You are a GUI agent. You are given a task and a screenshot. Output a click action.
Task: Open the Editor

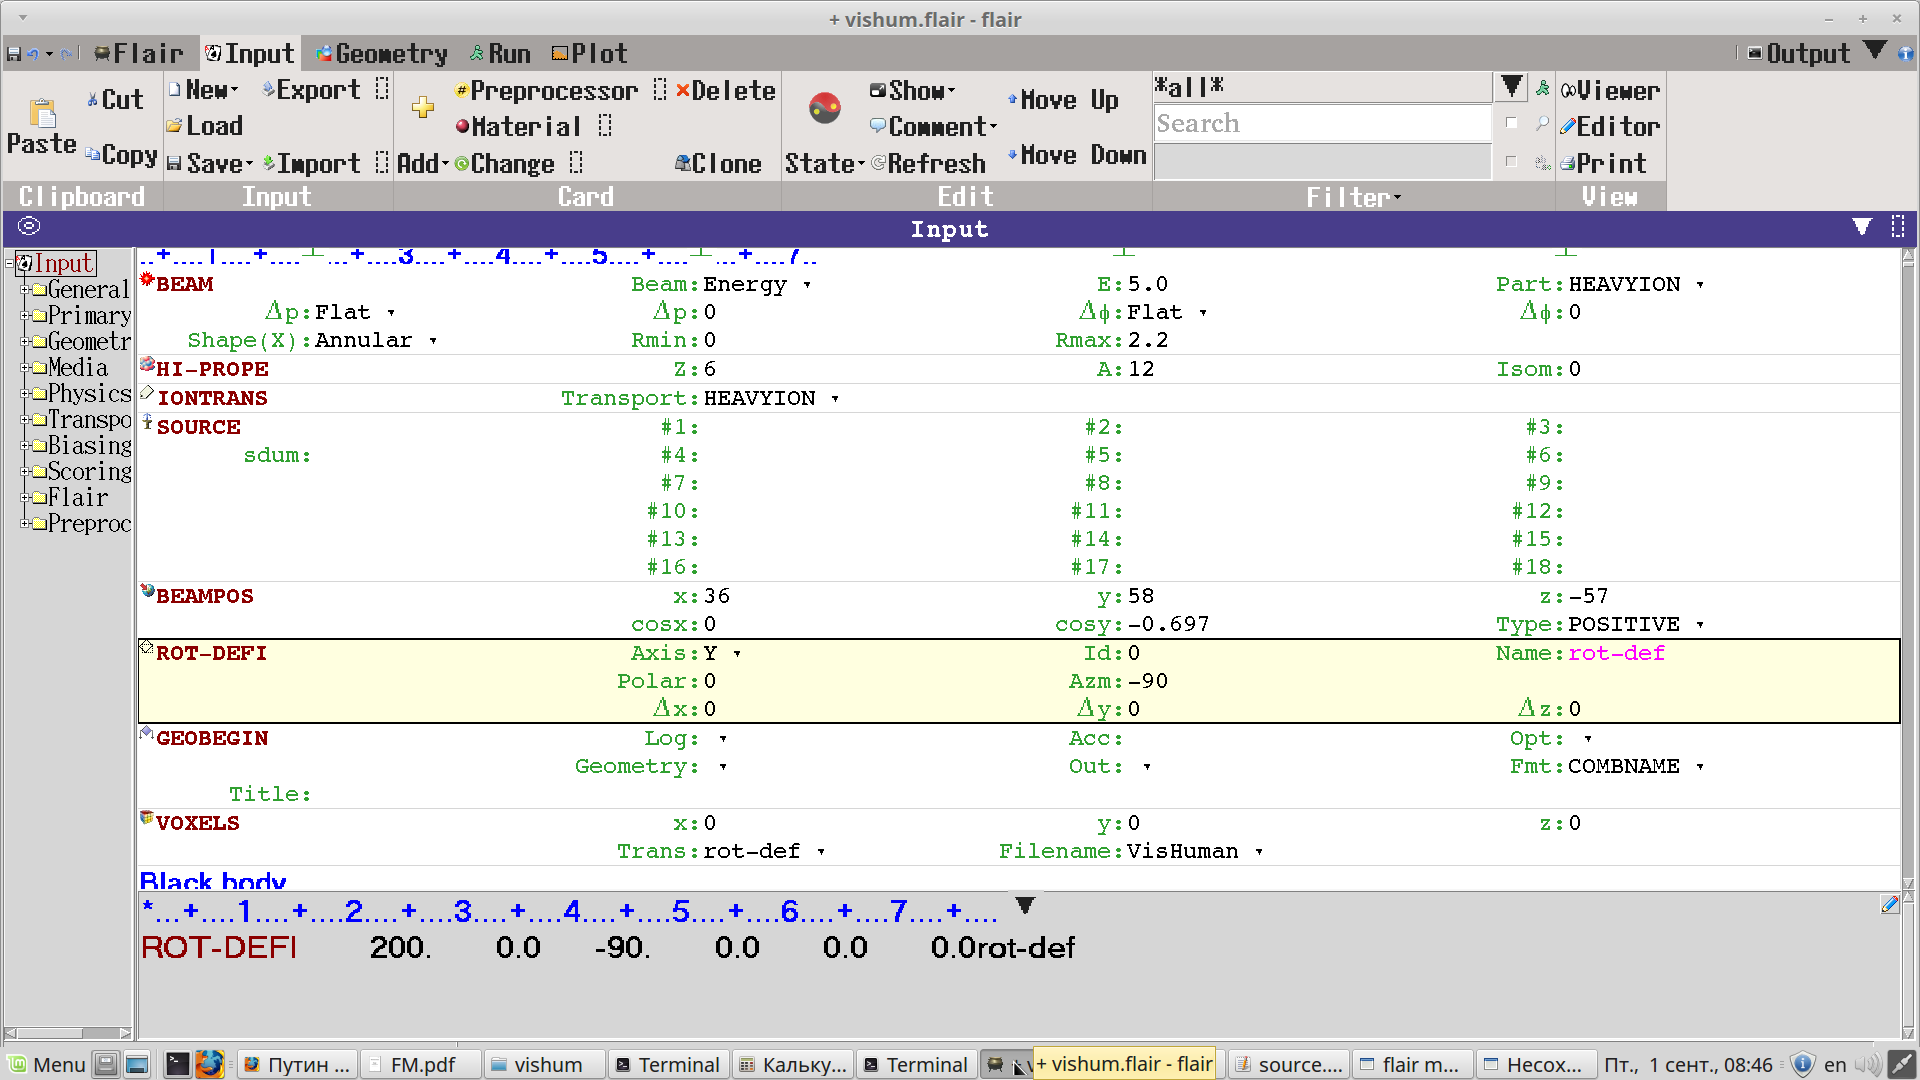pos(1611,127)
